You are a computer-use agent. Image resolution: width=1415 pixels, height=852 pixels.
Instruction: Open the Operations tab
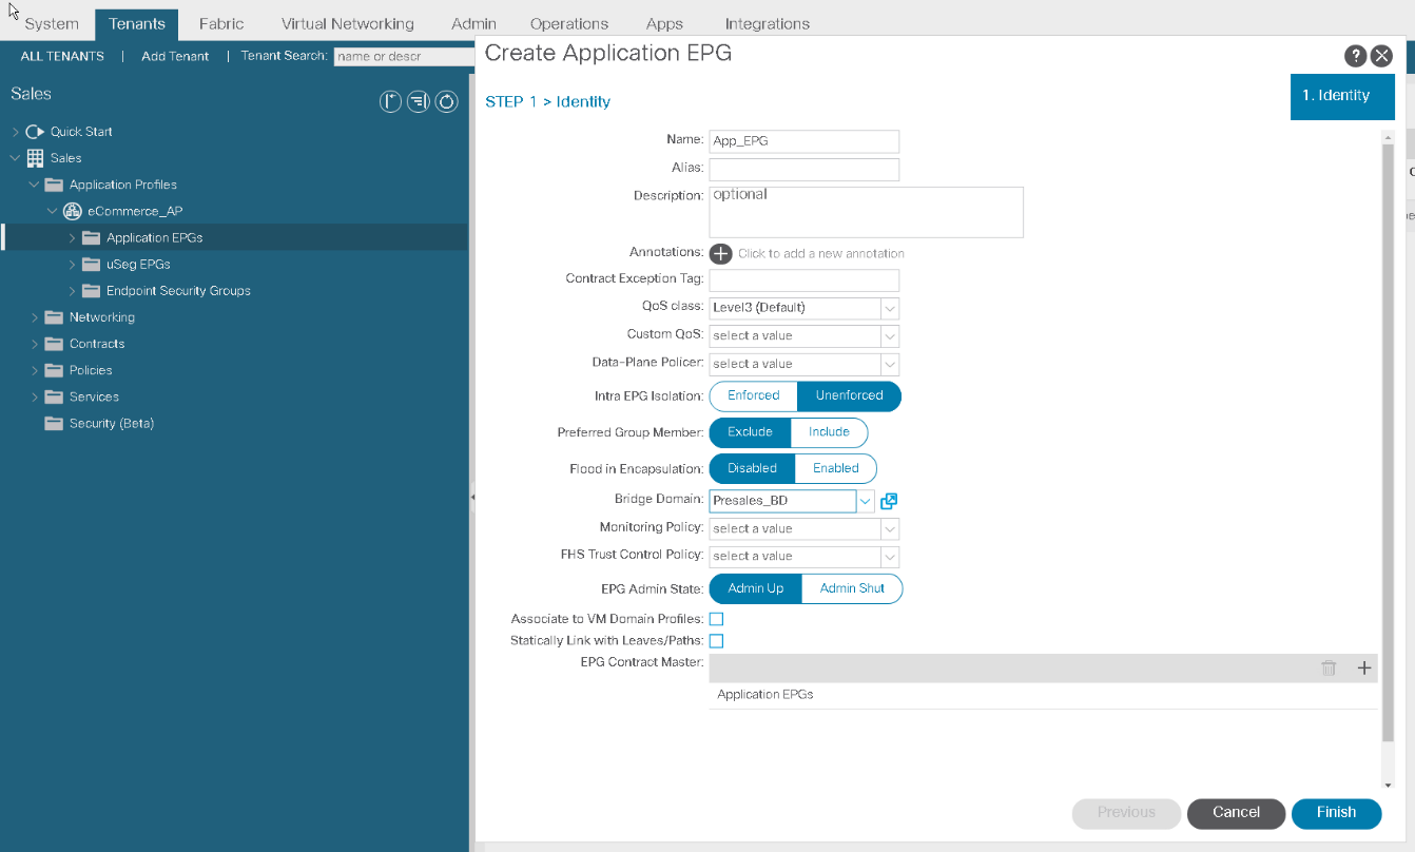[569, 24]
